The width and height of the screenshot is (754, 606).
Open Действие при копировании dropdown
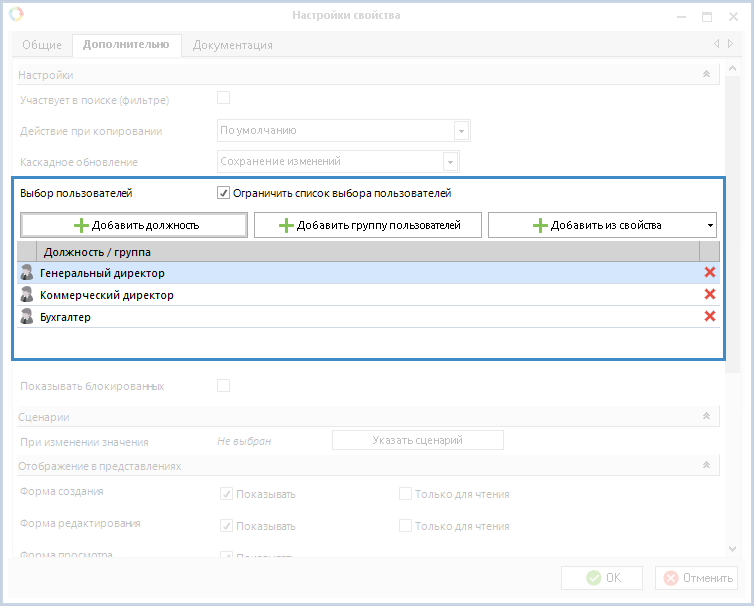click(461, 131)
